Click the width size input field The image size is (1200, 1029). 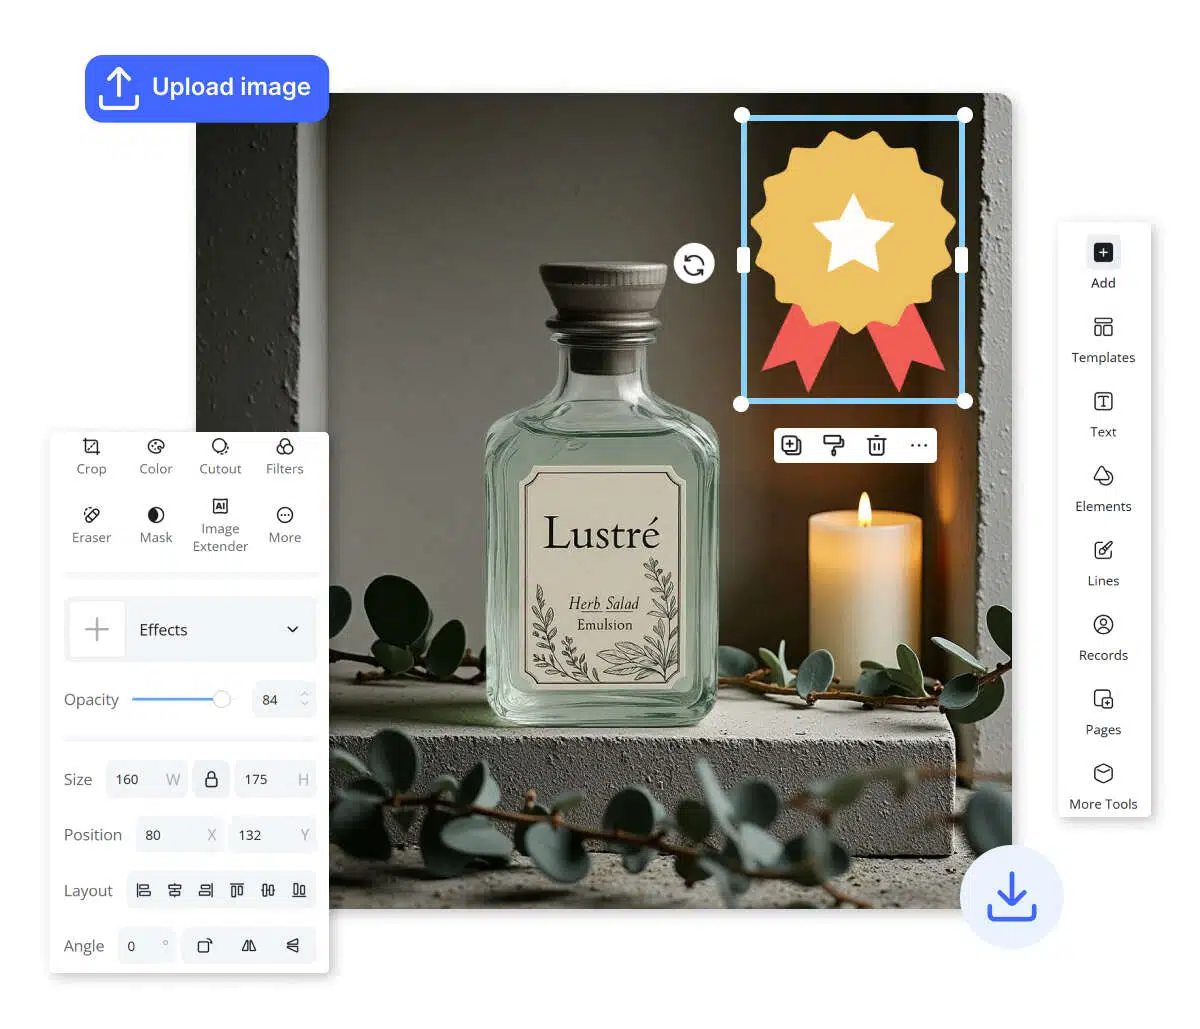135,779
